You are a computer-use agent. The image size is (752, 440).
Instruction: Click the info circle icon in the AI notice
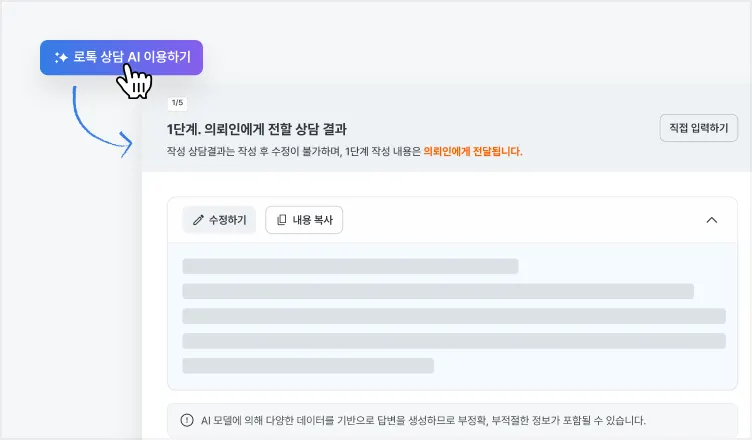point(187,420)
